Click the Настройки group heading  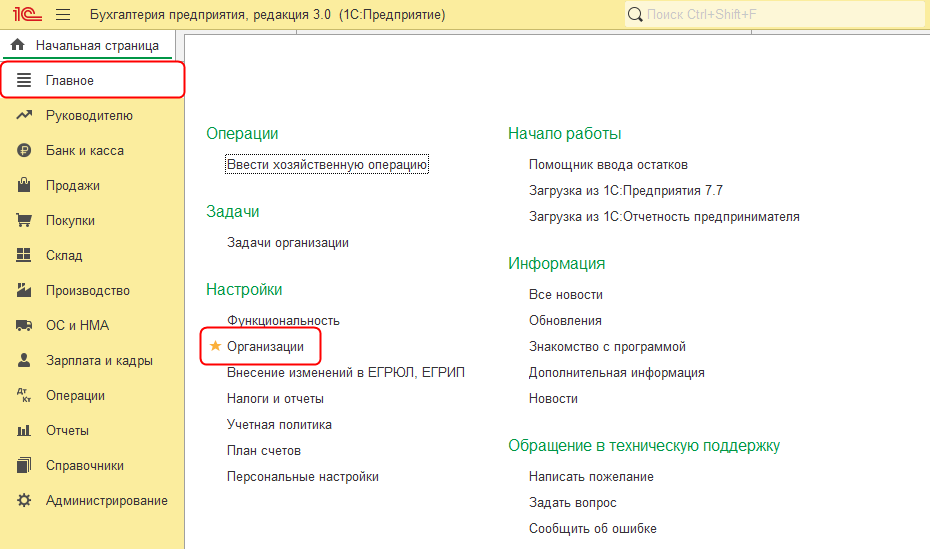click(244, 289)
